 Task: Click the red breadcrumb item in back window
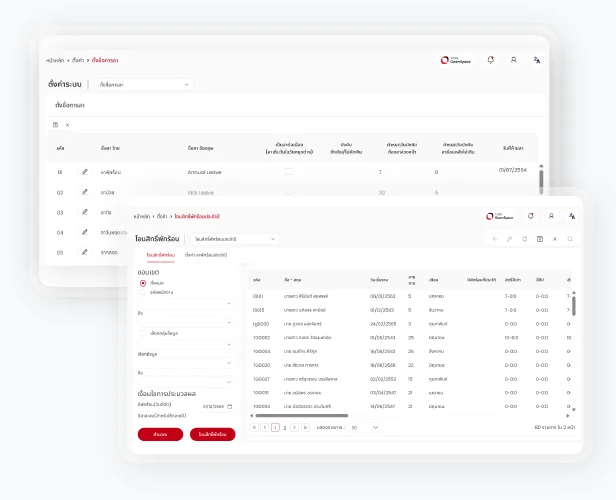(x=105, y=60)
